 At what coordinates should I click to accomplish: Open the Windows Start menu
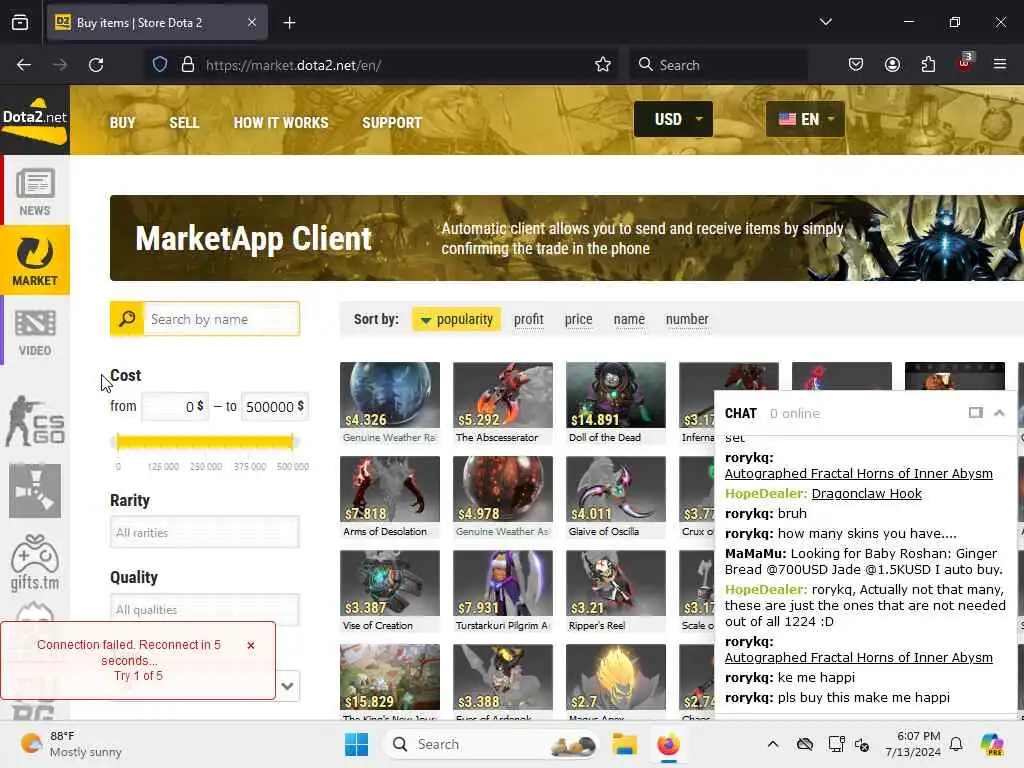357,744
